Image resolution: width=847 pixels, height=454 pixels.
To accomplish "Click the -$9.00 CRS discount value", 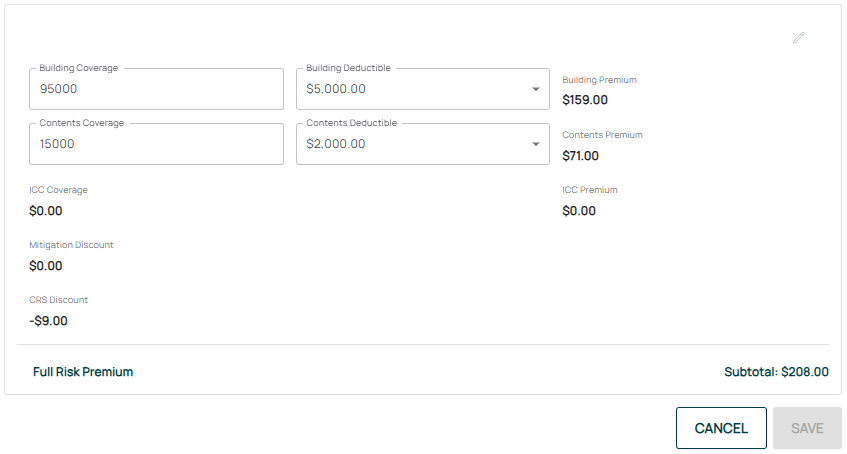I will 49,321.
